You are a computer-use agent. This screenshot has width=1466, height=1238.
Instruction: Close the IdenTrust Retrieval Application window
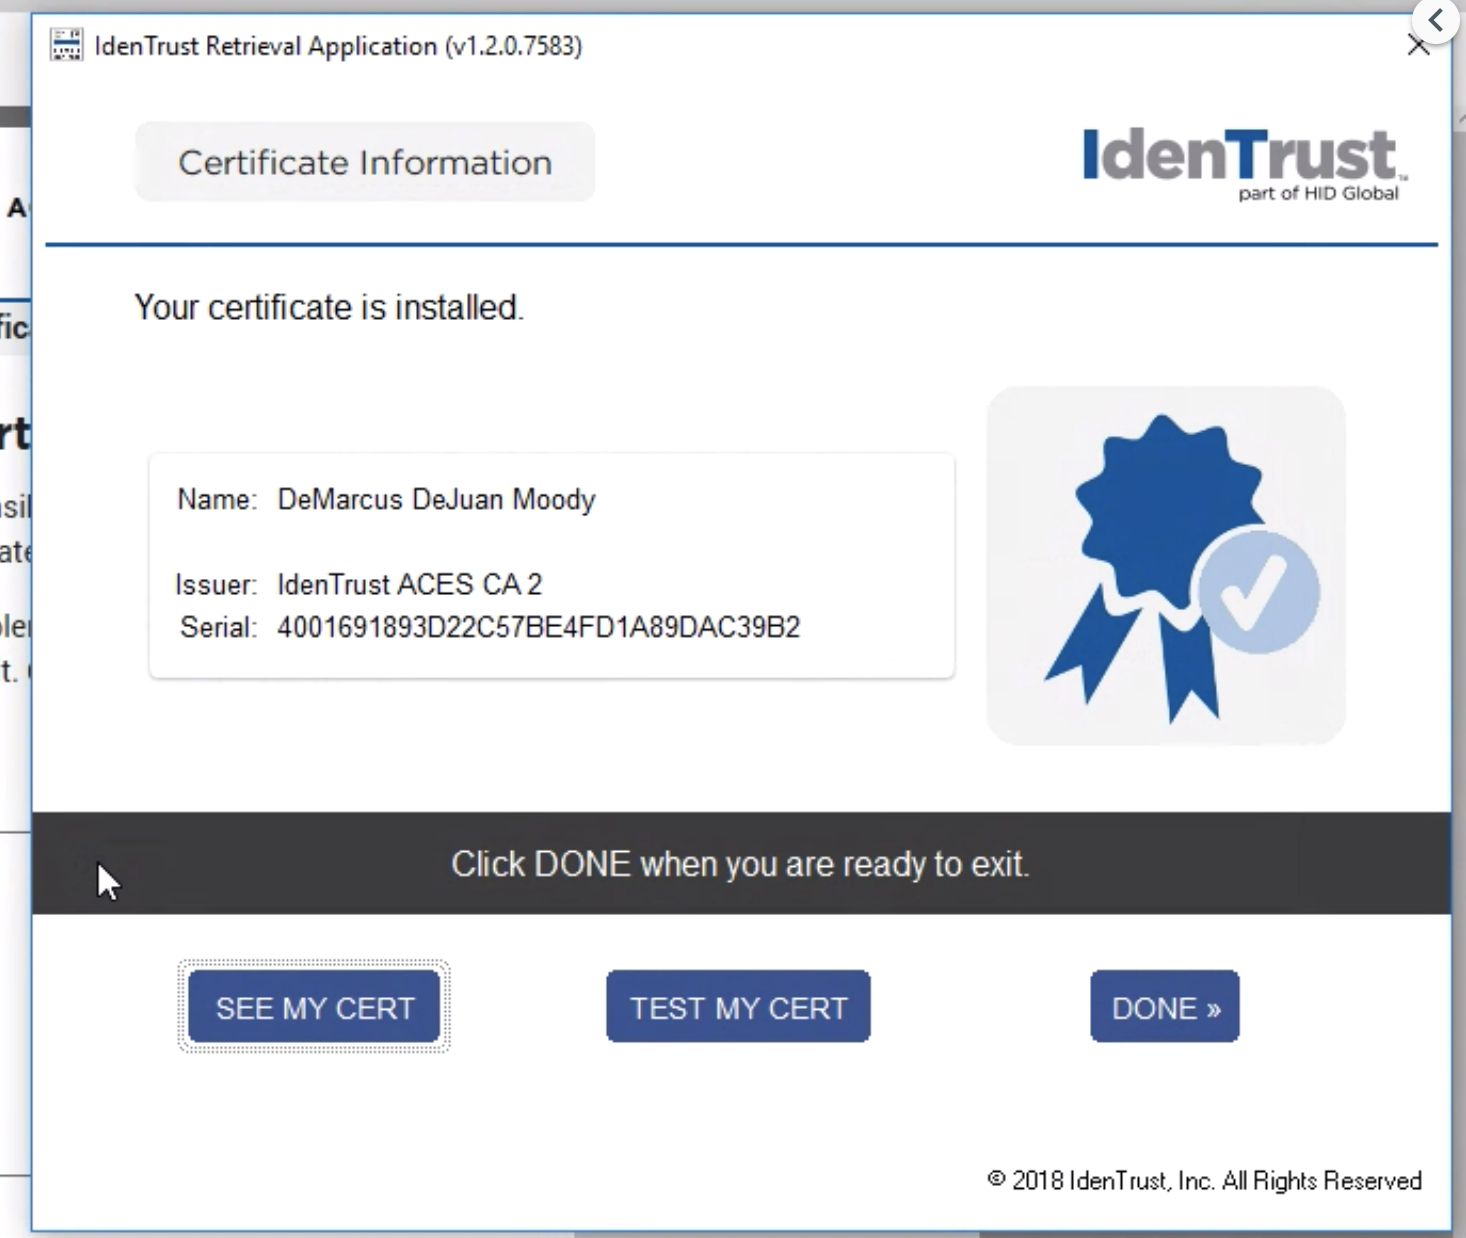[x=1418, y=46]
